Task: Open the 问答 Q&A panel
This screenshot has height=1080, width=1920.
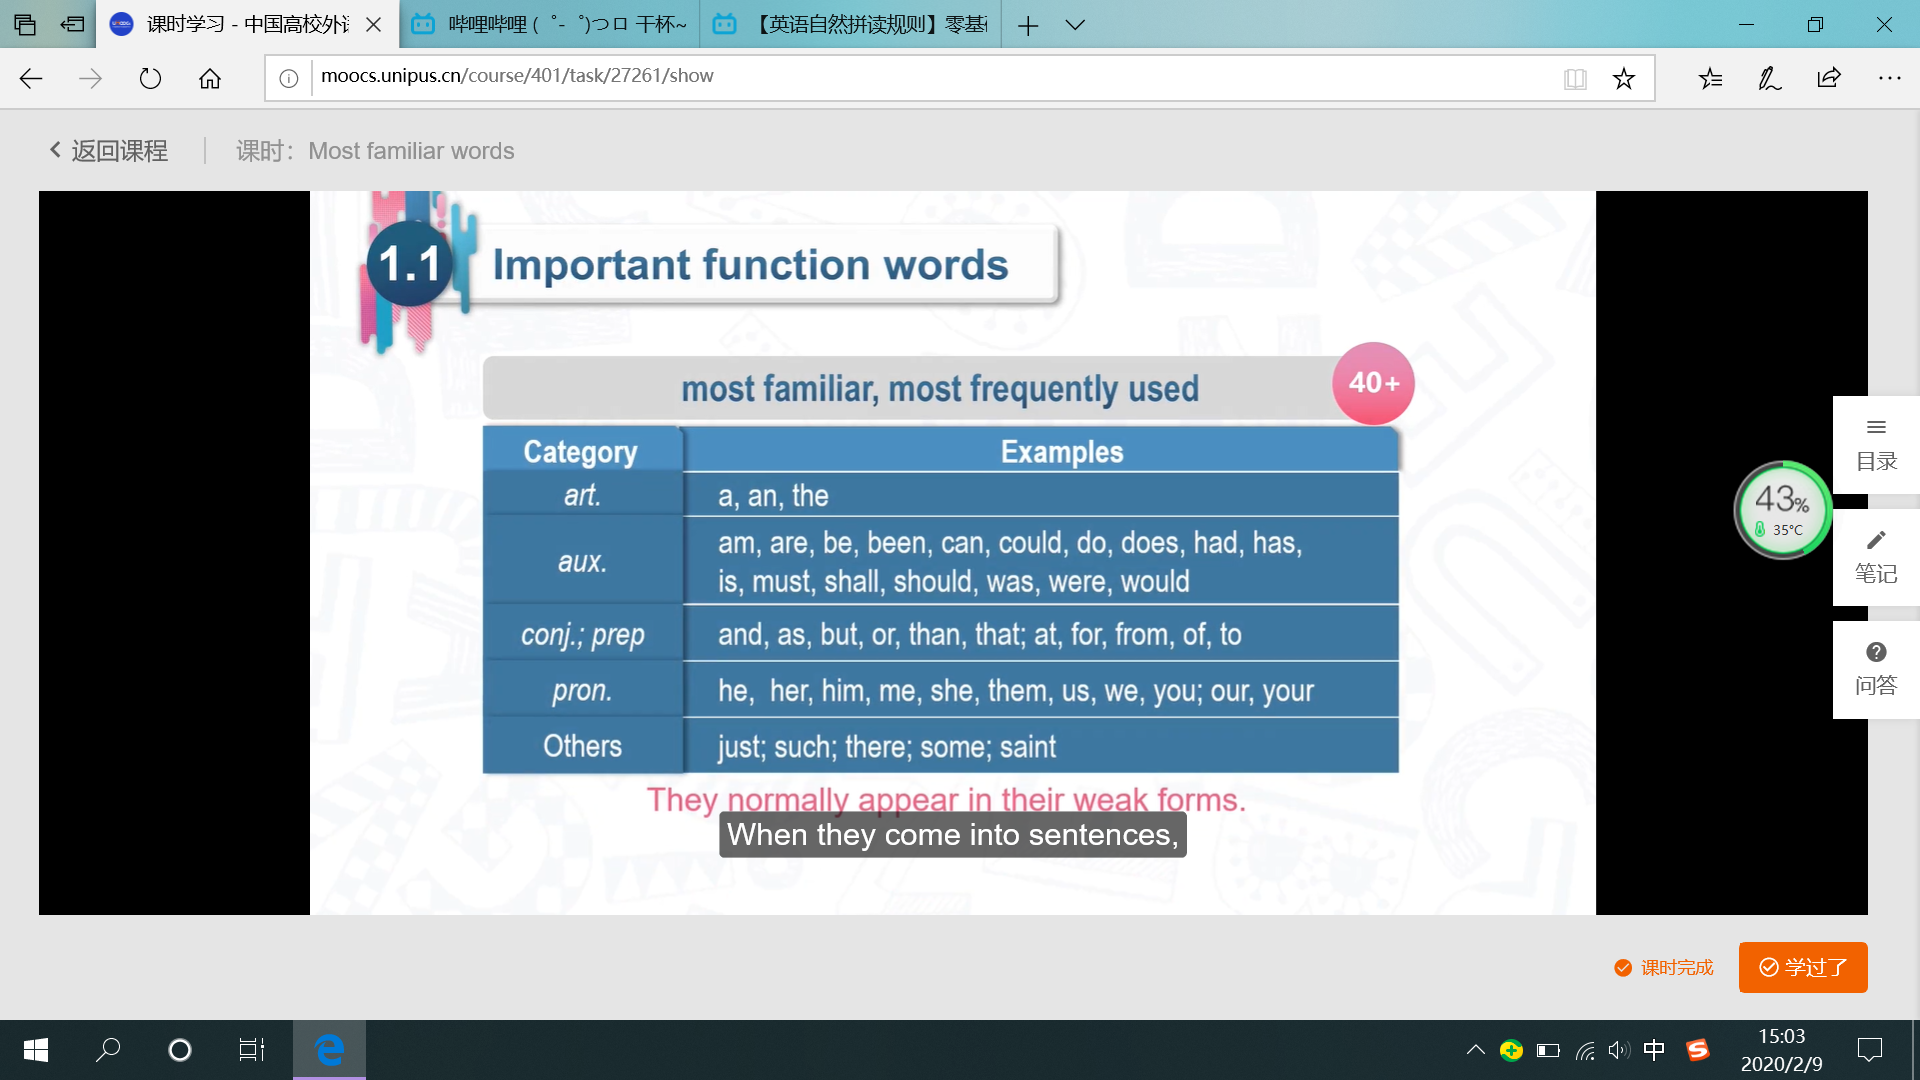Action: point(1876,669)
